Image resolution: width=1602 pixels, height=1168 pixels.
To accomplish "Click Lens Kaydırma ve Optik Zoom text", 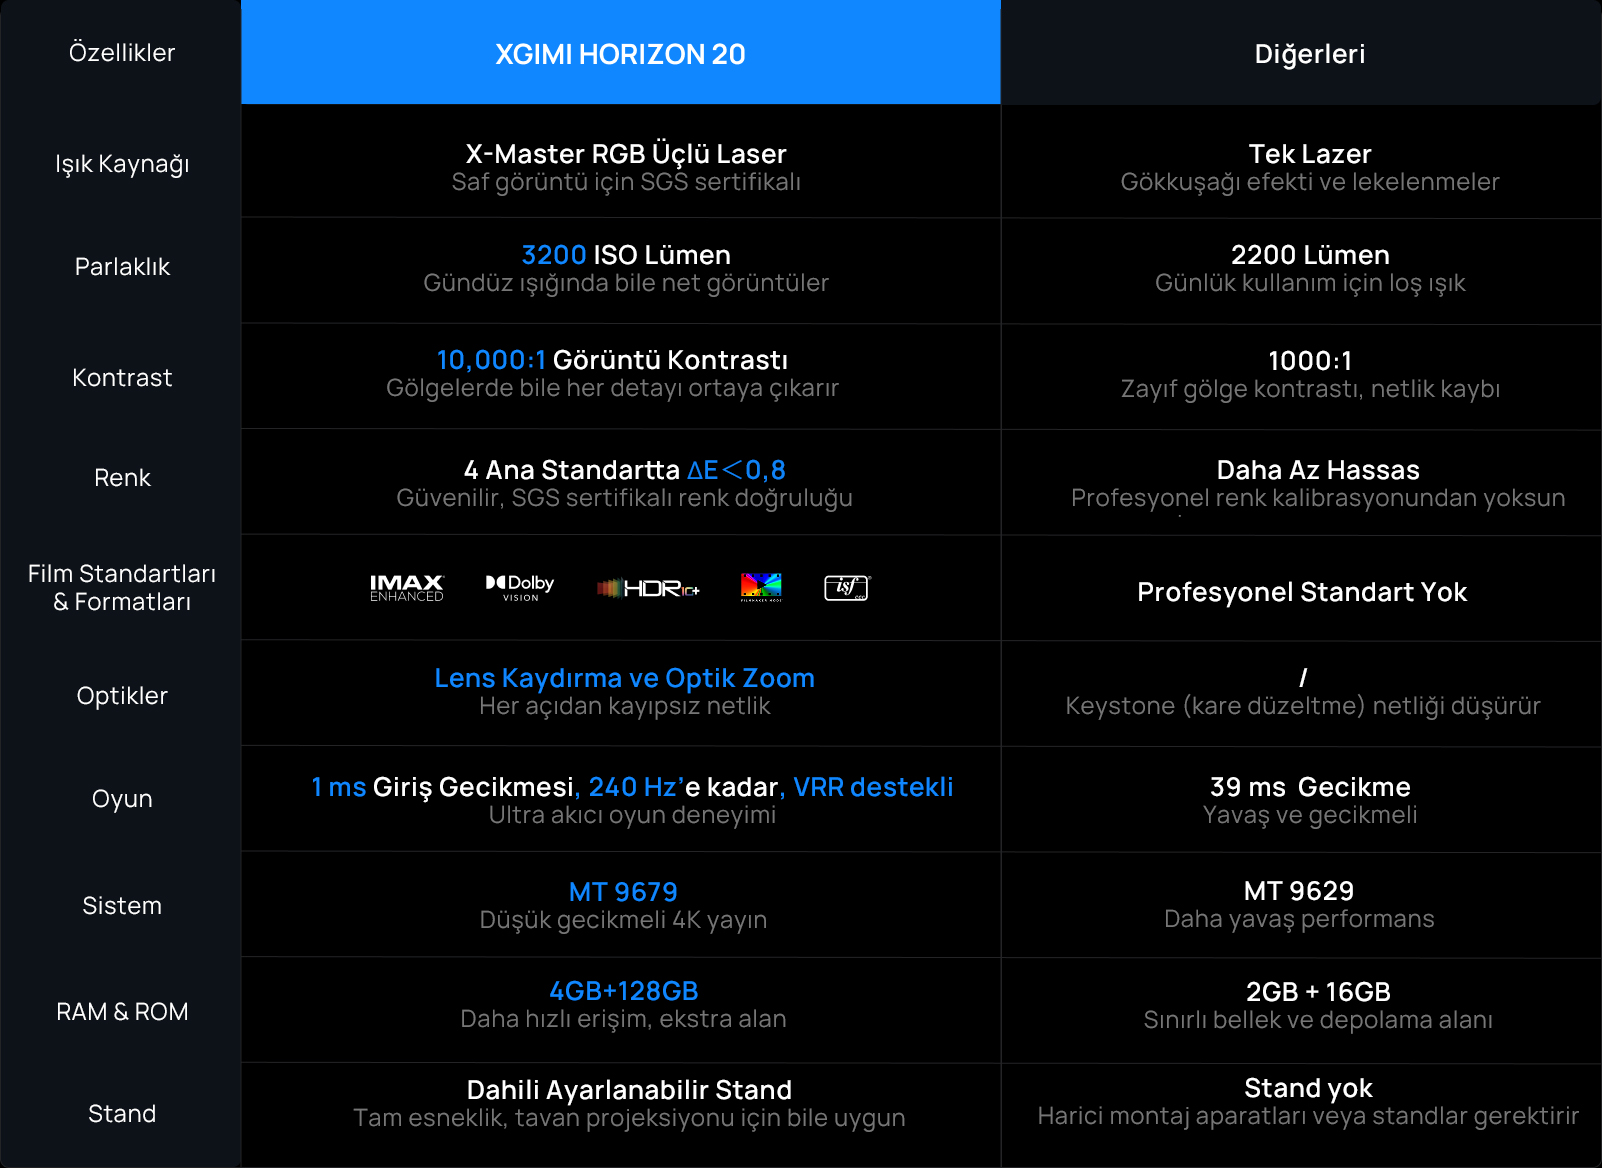I will click(624, 678).
